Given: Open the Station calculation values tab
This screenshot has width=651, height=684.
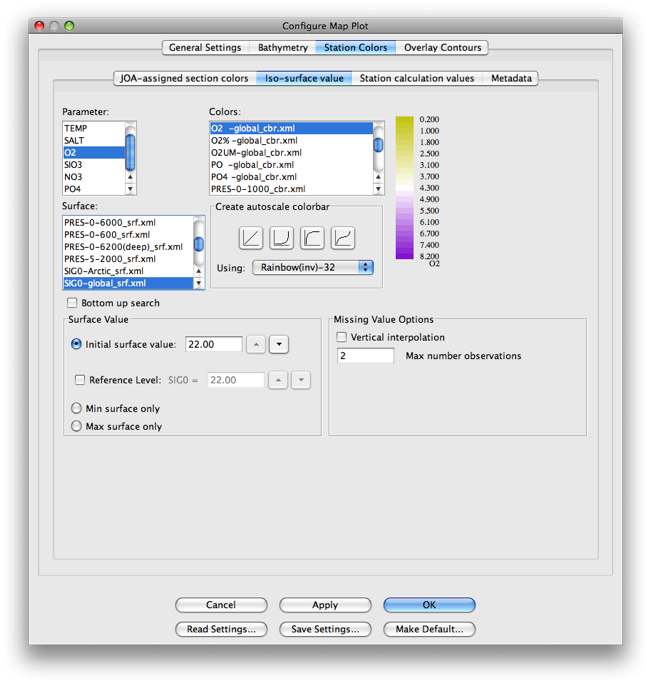Looking at the screenshot, I should click(417, 78).
